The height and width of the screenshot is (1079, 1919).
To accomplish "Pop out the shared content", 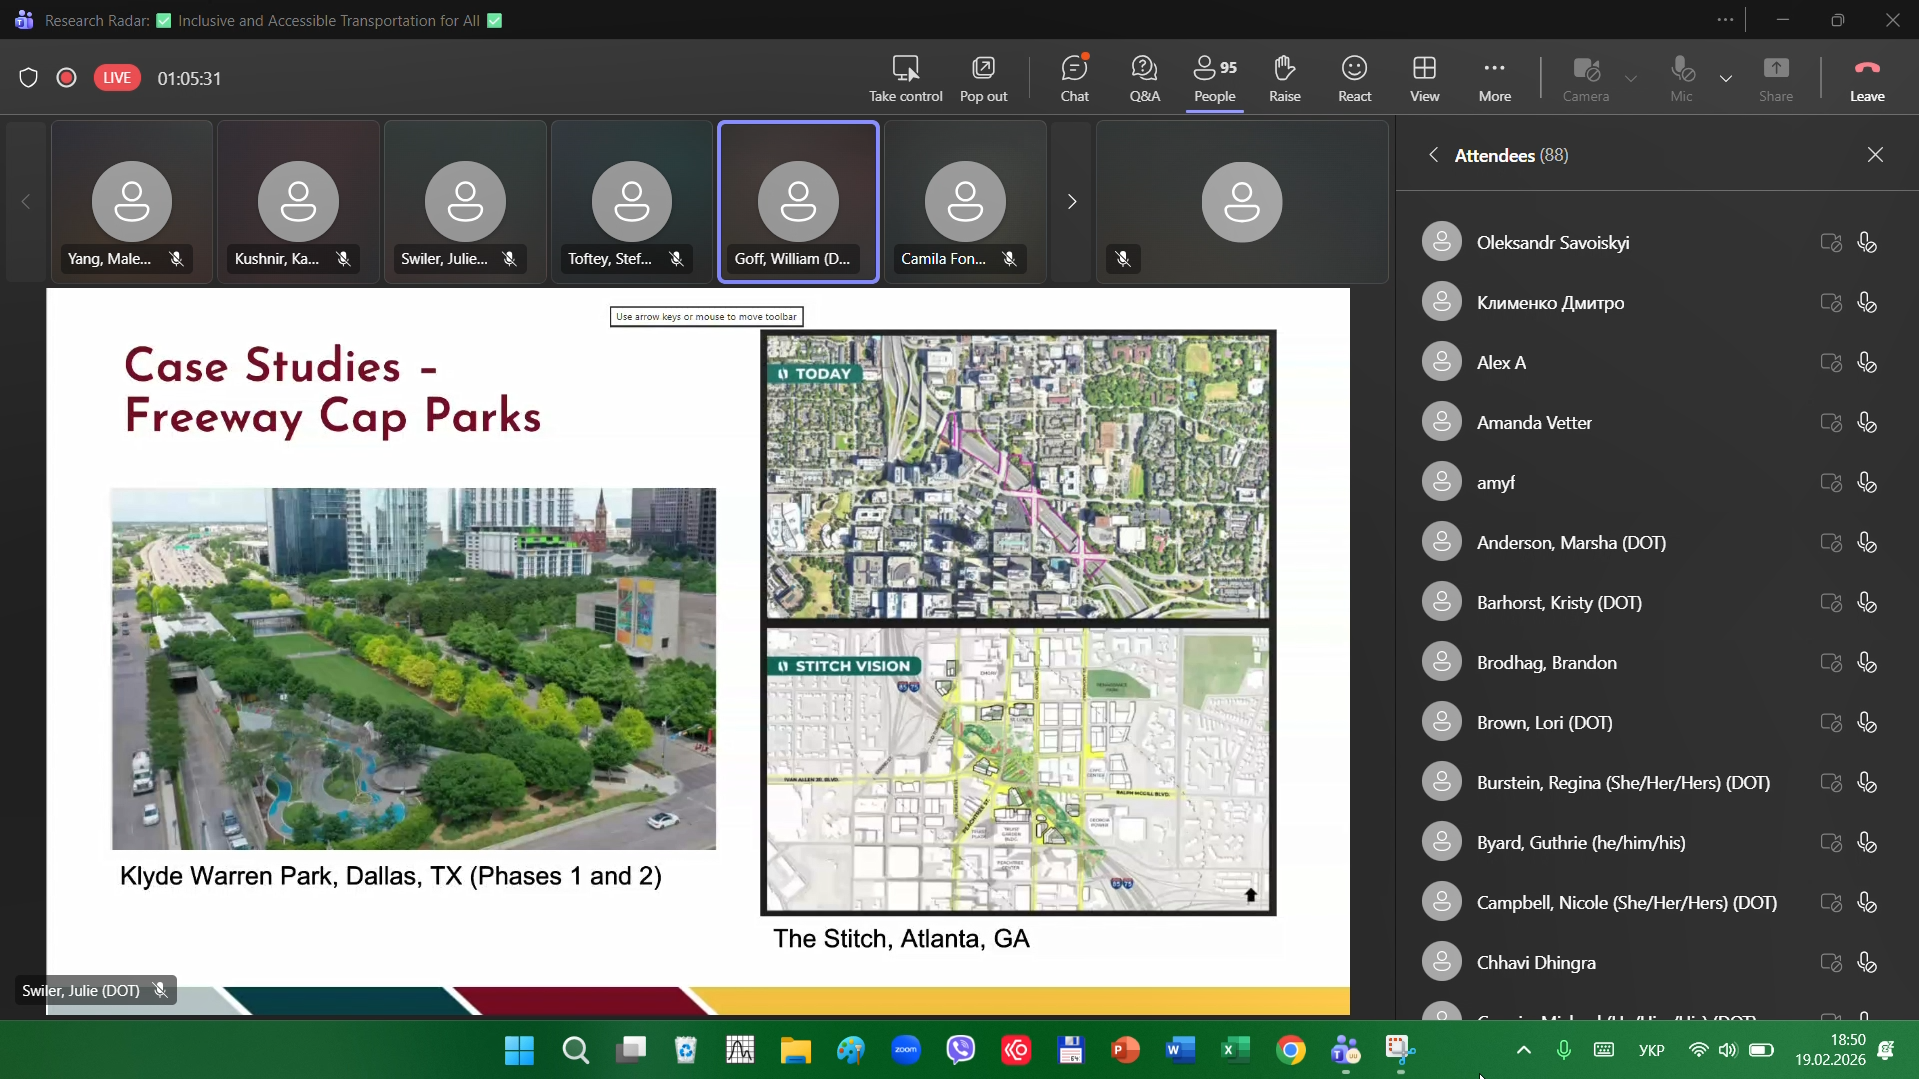I will click(x=983, y=78).
